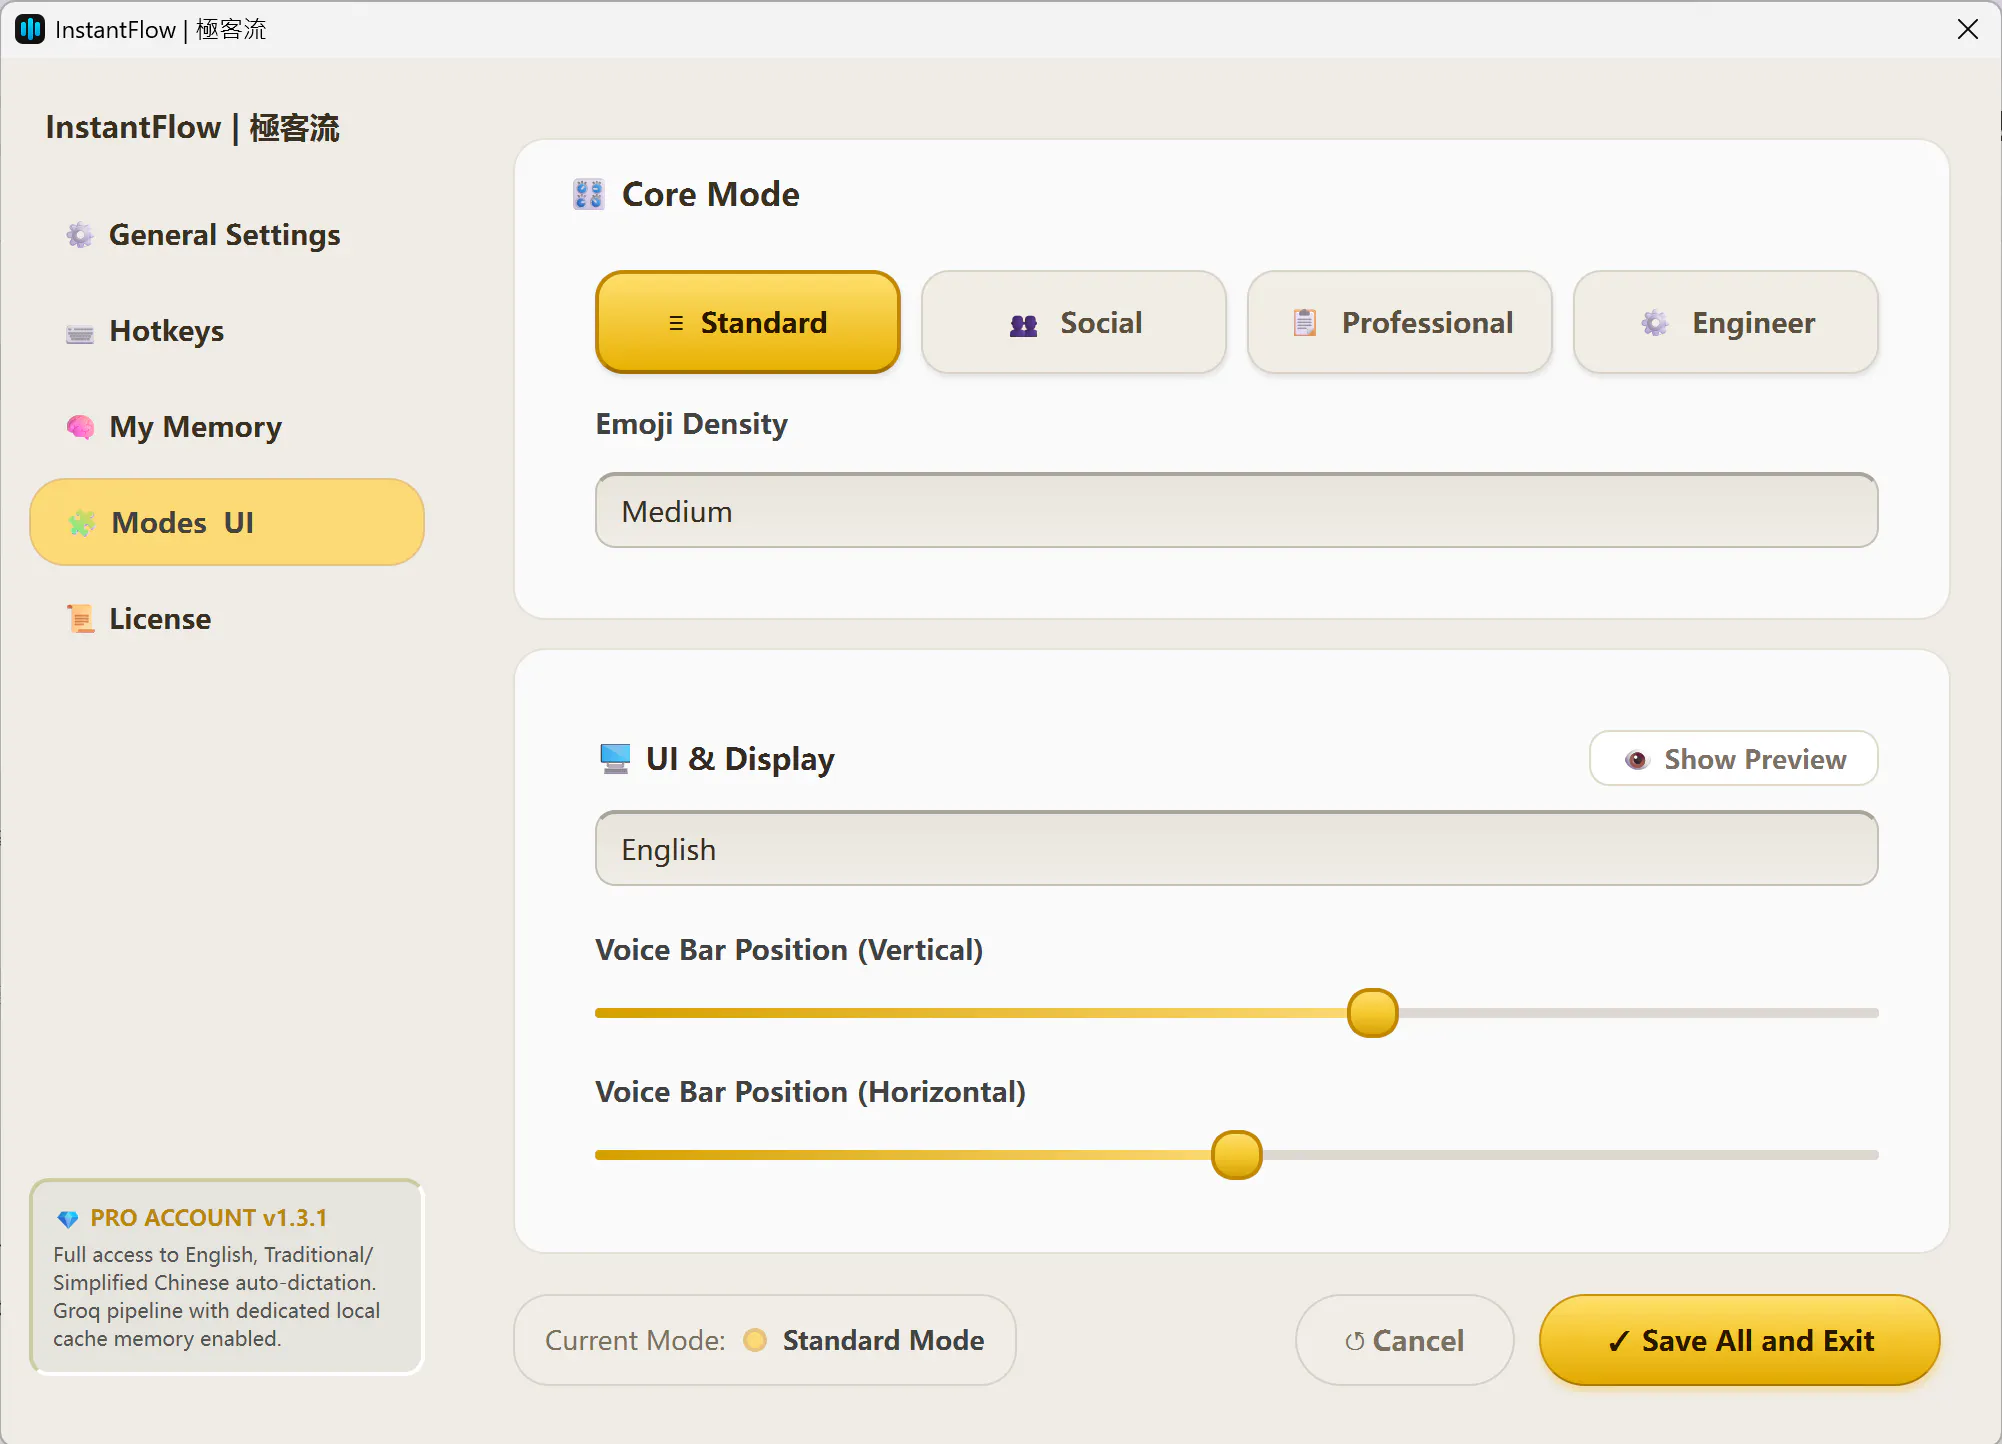Click the Voice Bar Position (Vertical) label
The image size is (2002, 1444).
click(789, 950)
